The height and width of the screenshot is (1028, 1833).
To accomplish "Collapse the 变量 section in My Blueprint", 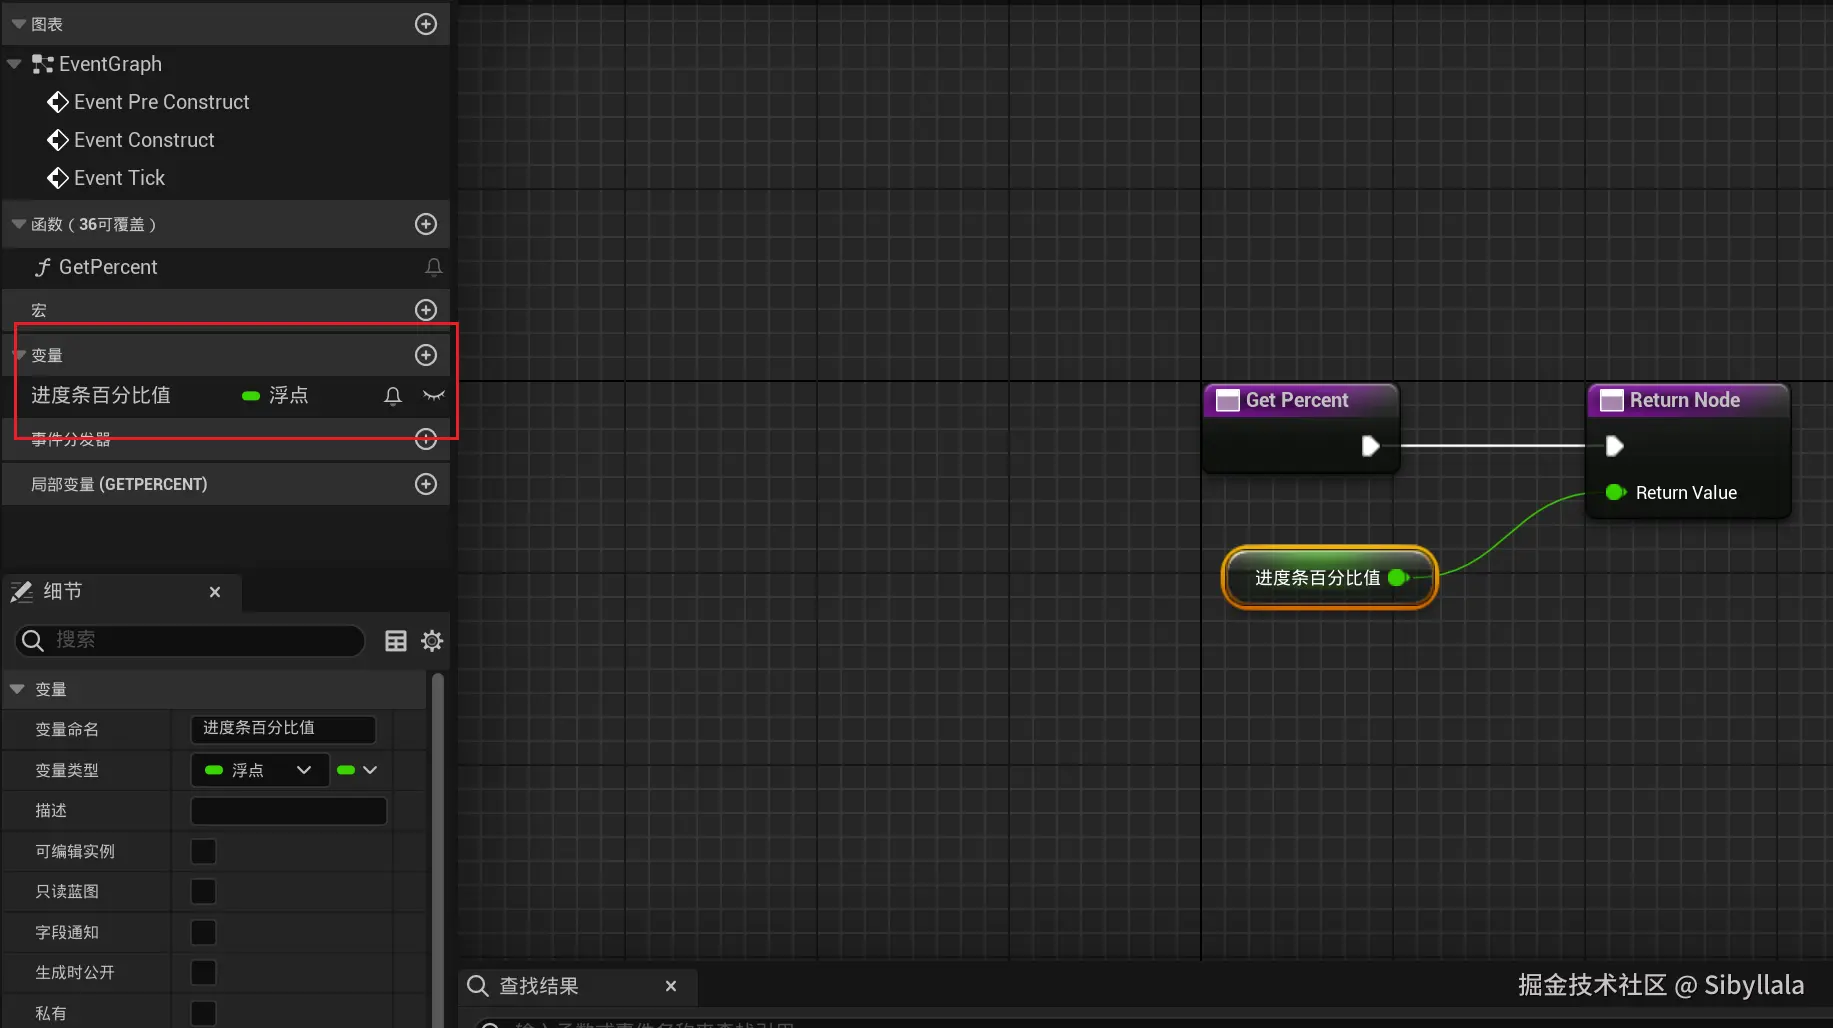I will pos(19,355).
